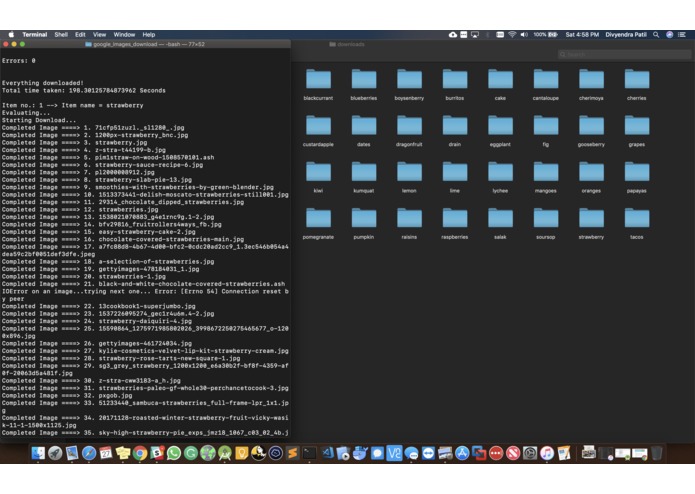Viewport: 695px width, 494px height.
Task: Open Notification Center list icon
Action: [x=682, y=35]
